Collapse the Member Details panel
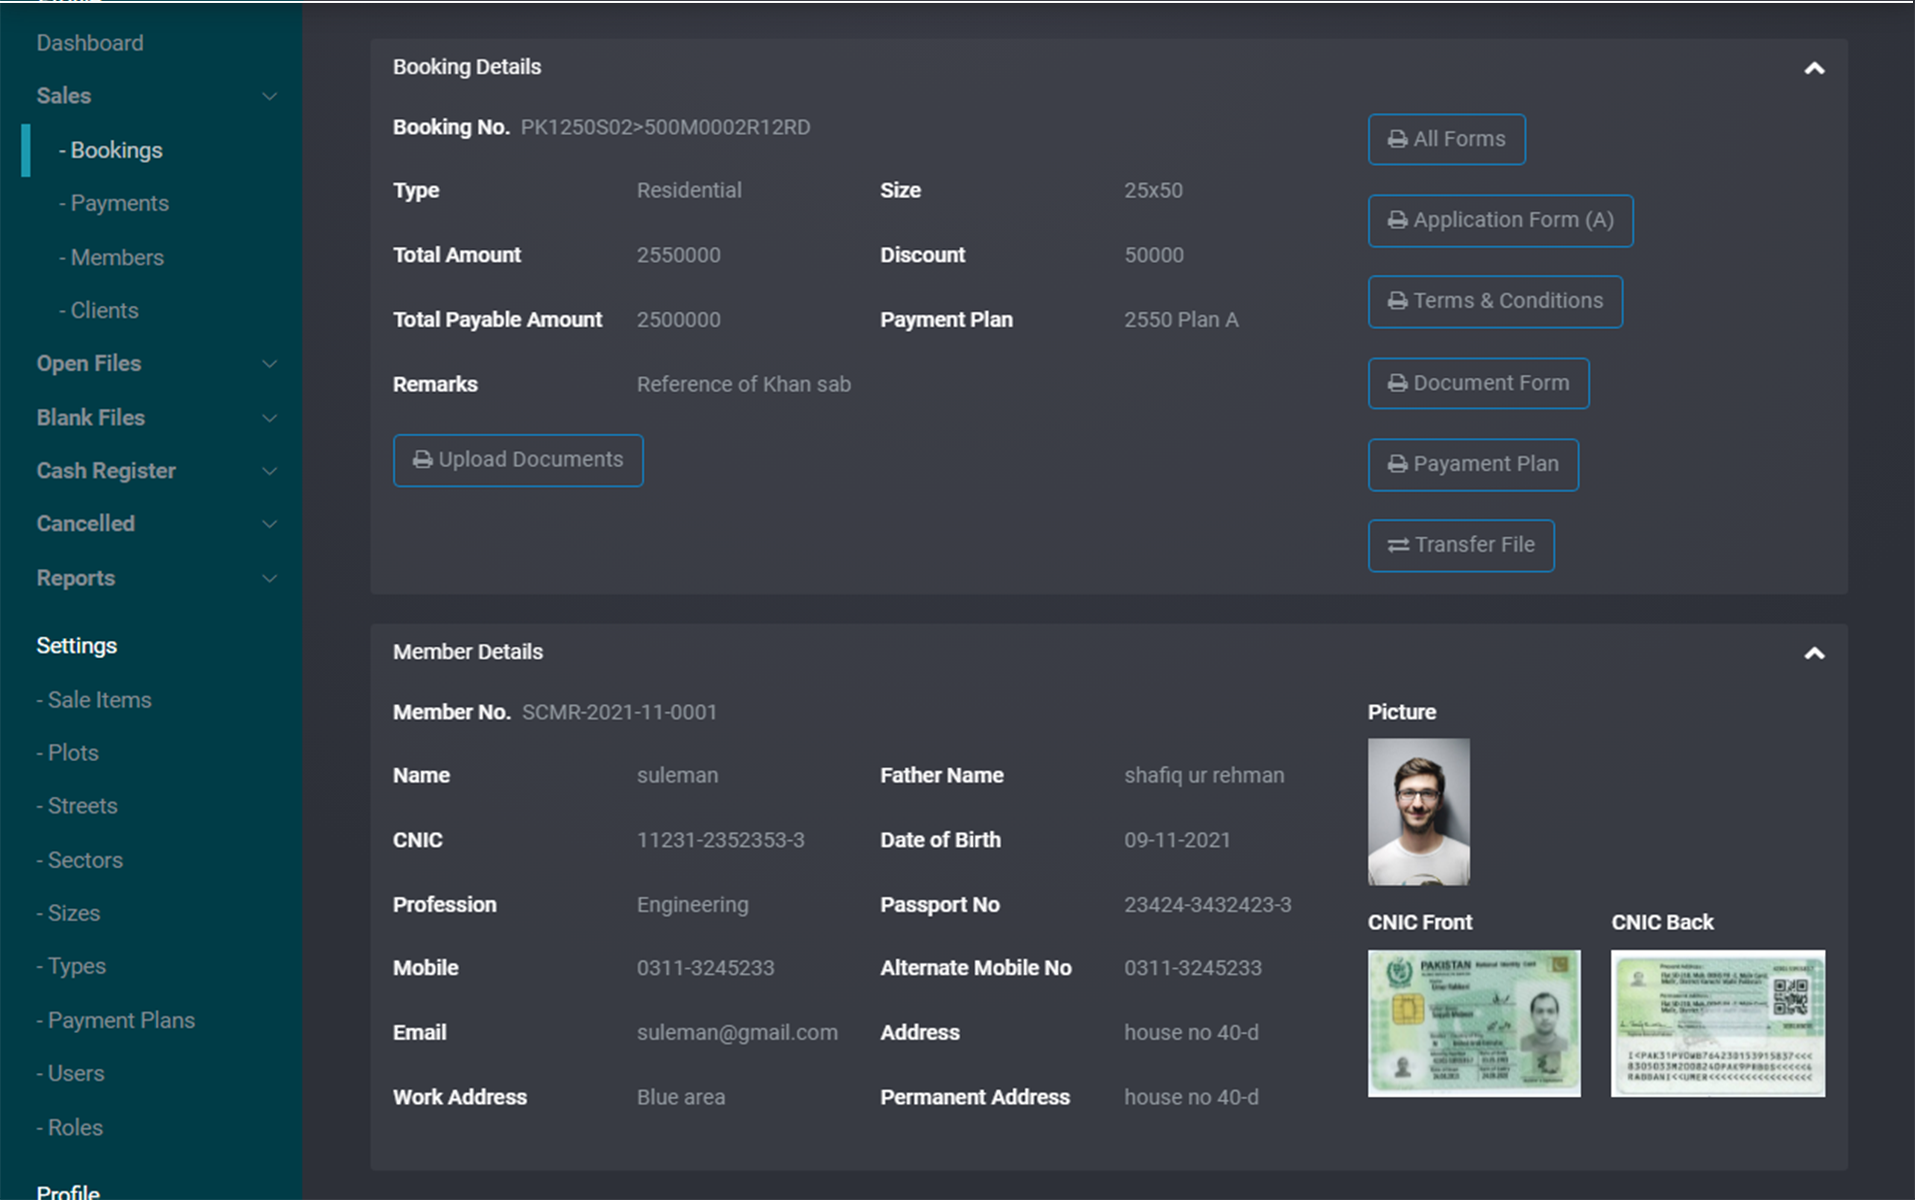 tap(1814, 653)
